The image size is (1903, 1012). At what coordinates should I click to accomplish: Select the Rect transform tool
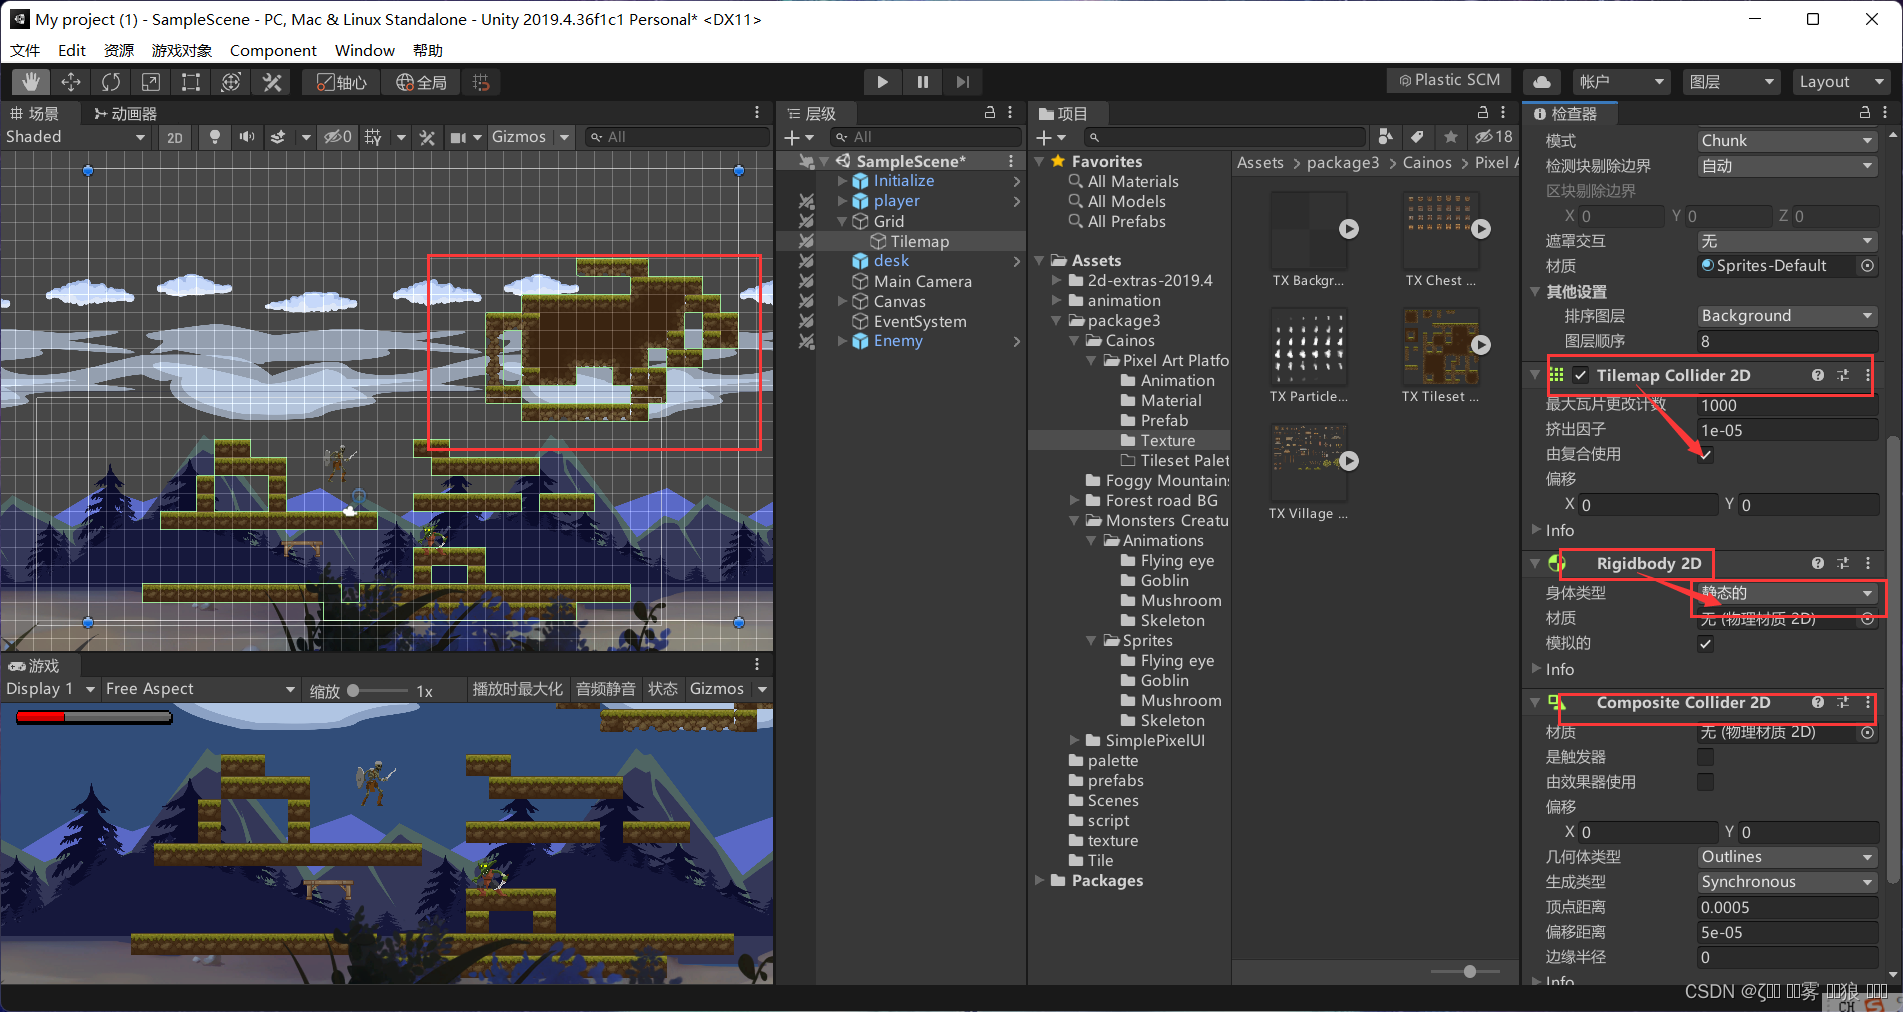[191, 82]
